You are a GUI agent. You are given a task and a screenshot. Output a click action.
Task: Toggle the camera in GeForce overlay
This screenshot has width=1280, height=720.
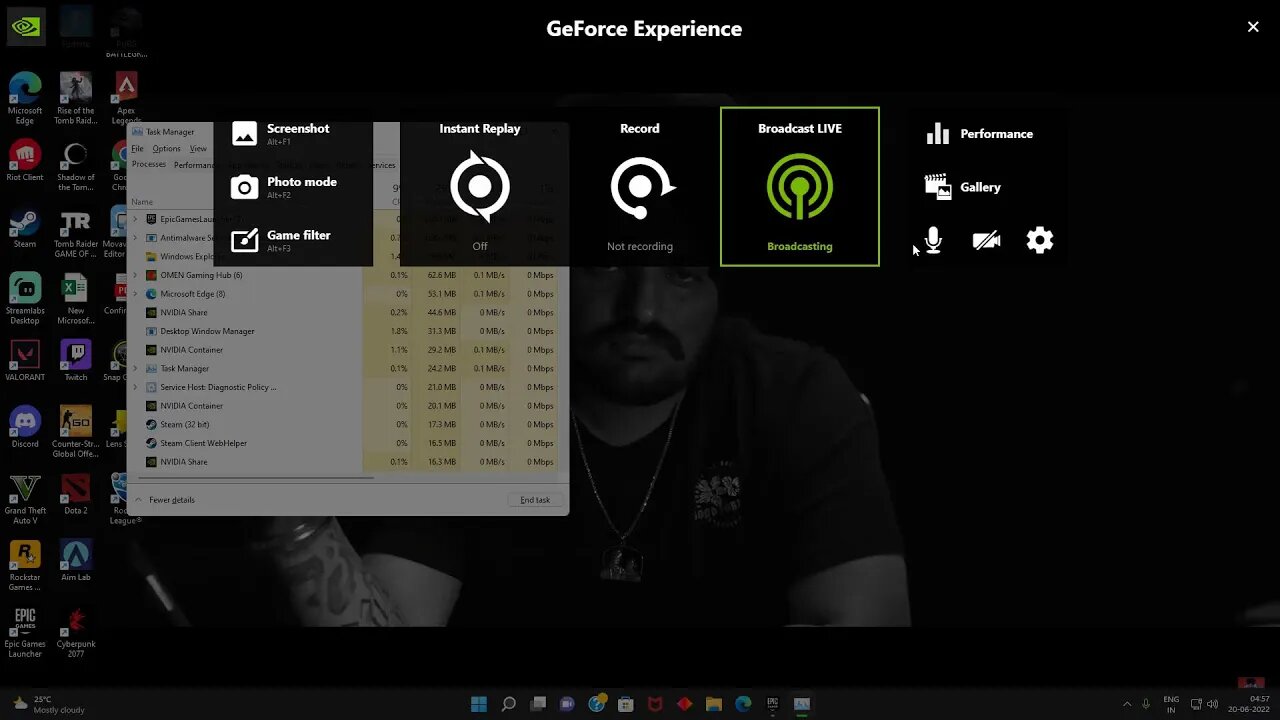pyautogui.click(x=986, y=240)
